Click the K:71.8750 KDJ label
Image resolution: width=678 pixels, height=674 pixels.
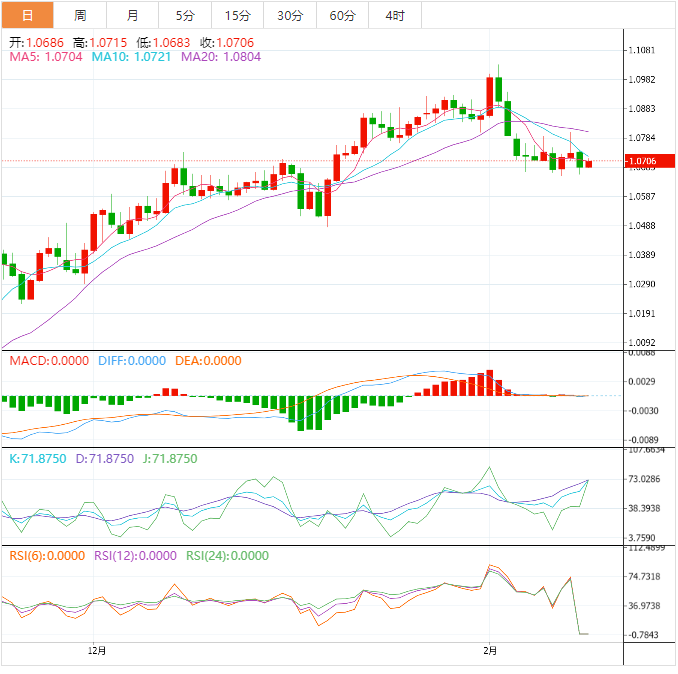37,459
